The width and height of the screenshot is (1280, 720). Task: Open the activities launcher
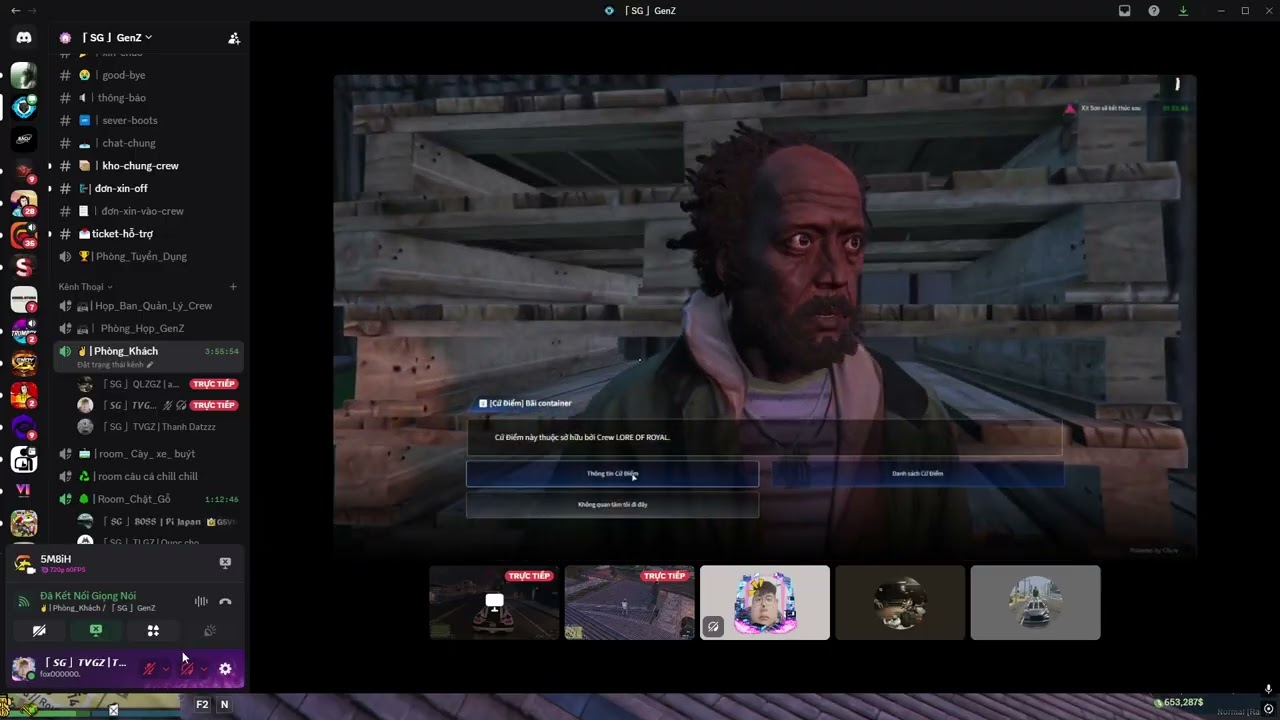pos(153,631)
